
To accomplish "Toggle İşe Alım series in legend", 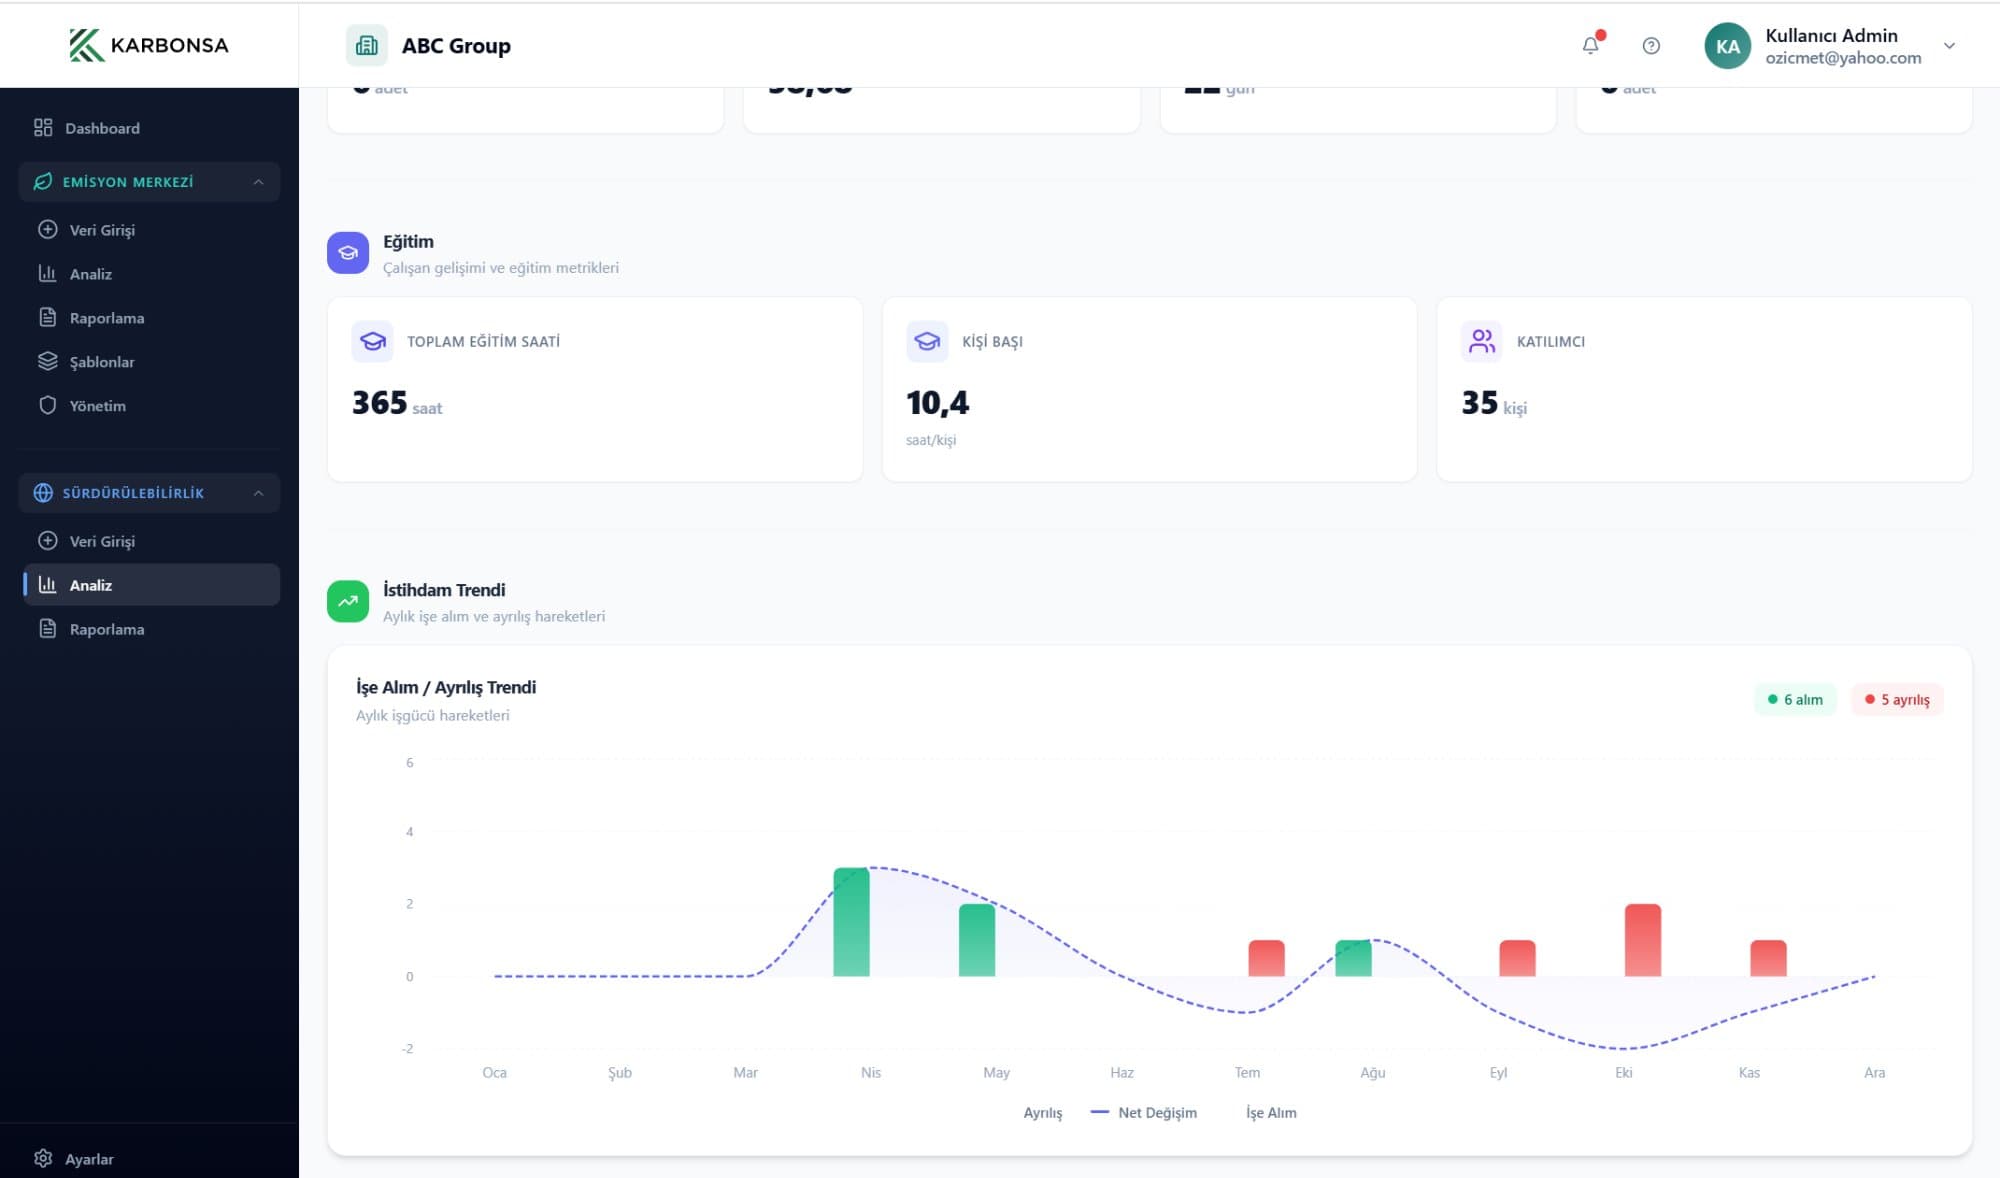I will [1270, 1112].
